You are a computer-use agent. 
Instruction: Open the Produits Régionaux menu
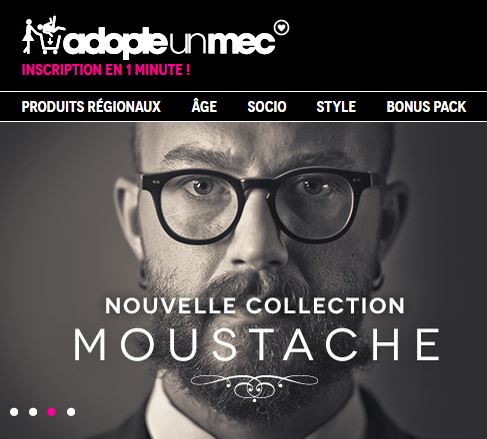(x=91, y=107)
